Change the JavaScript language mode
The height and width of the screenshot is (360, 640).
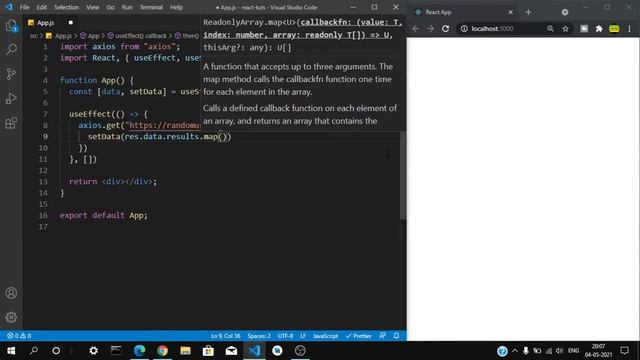tap(325, 336)
